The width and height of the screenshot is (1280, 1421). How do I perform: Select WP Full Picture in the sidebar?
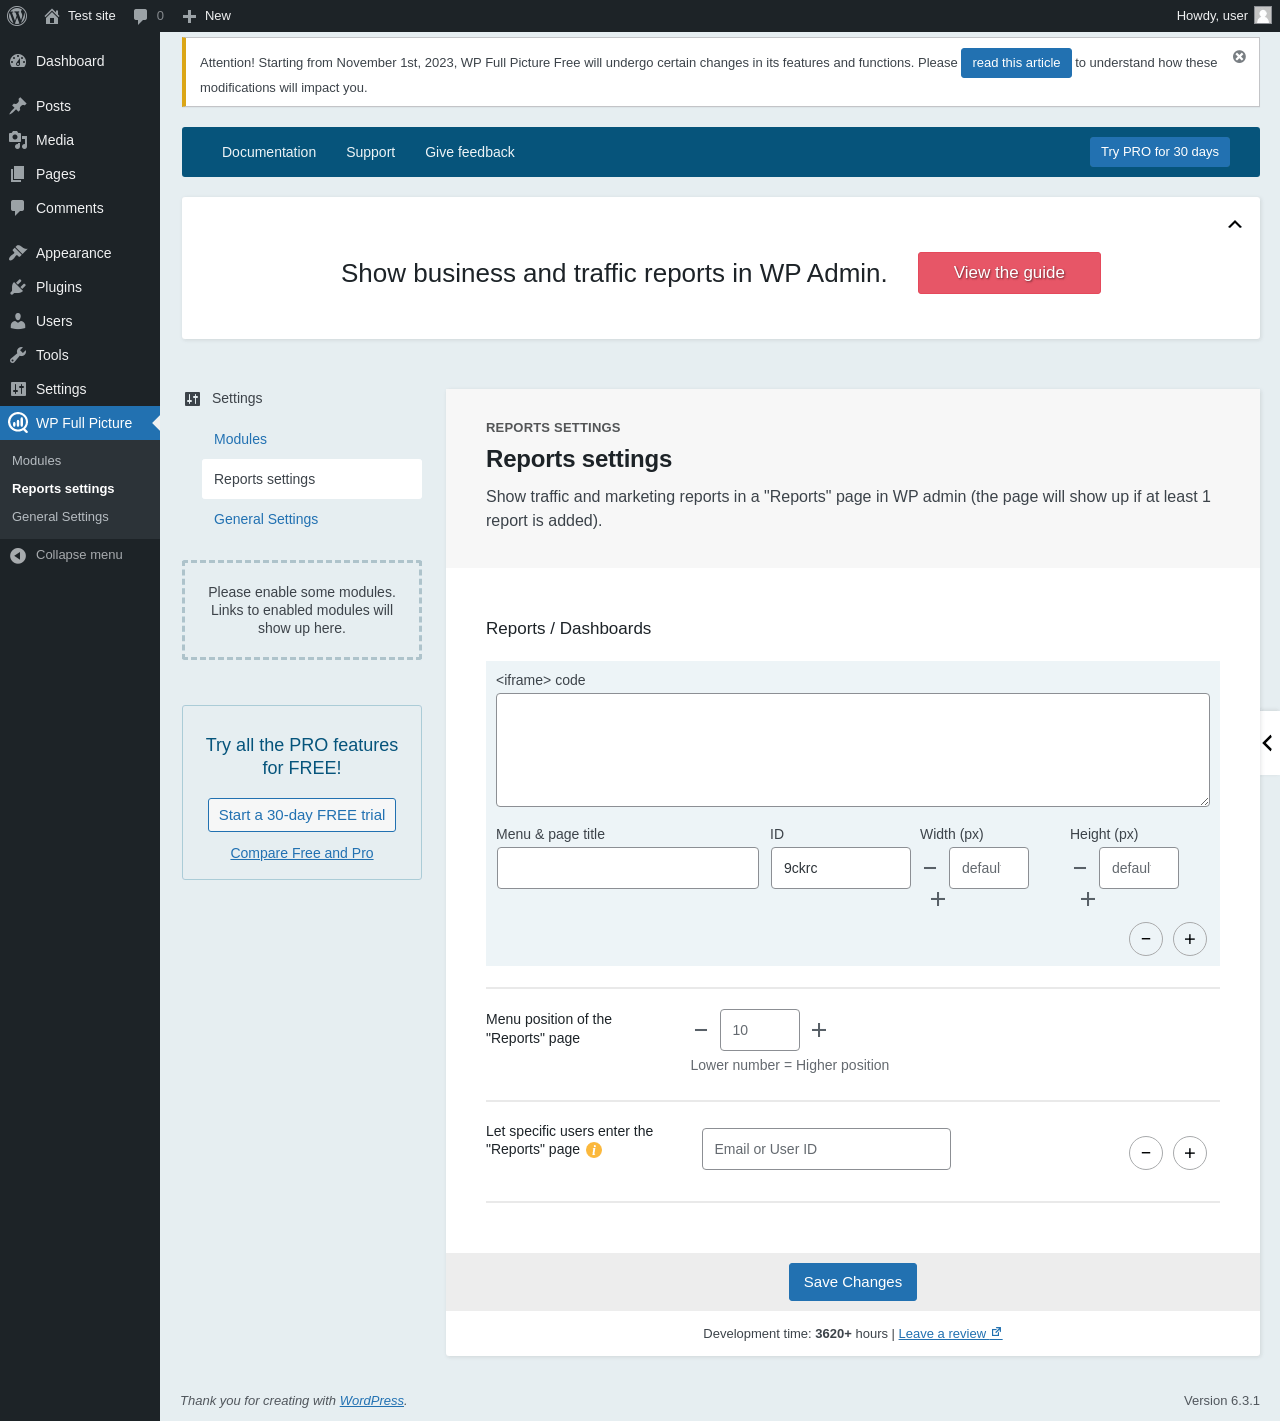[x=80, y=423]
